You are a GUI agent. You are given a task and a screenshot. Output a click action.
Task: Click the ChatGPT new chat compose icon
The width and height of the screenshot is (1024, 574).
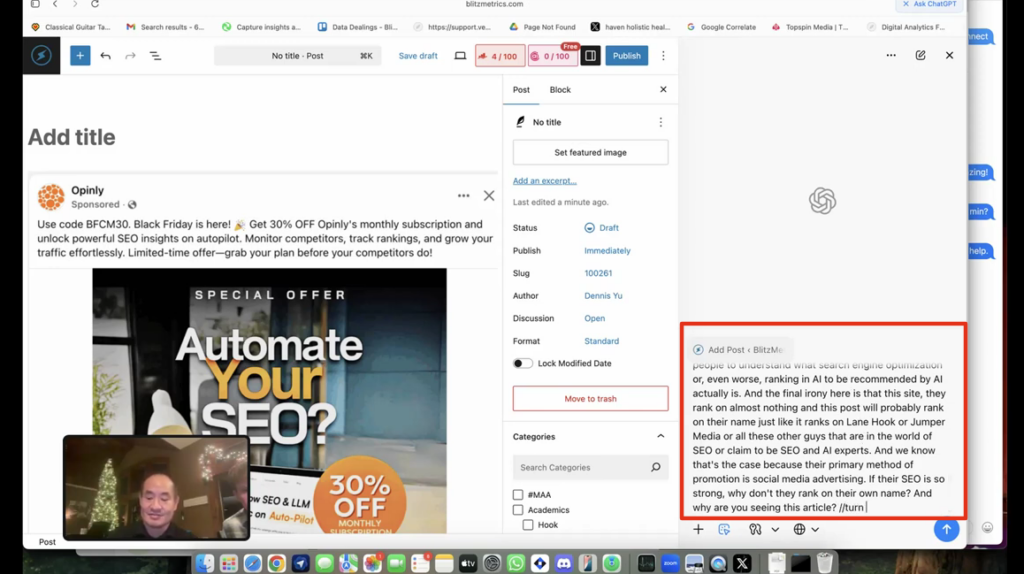(920, 56)
